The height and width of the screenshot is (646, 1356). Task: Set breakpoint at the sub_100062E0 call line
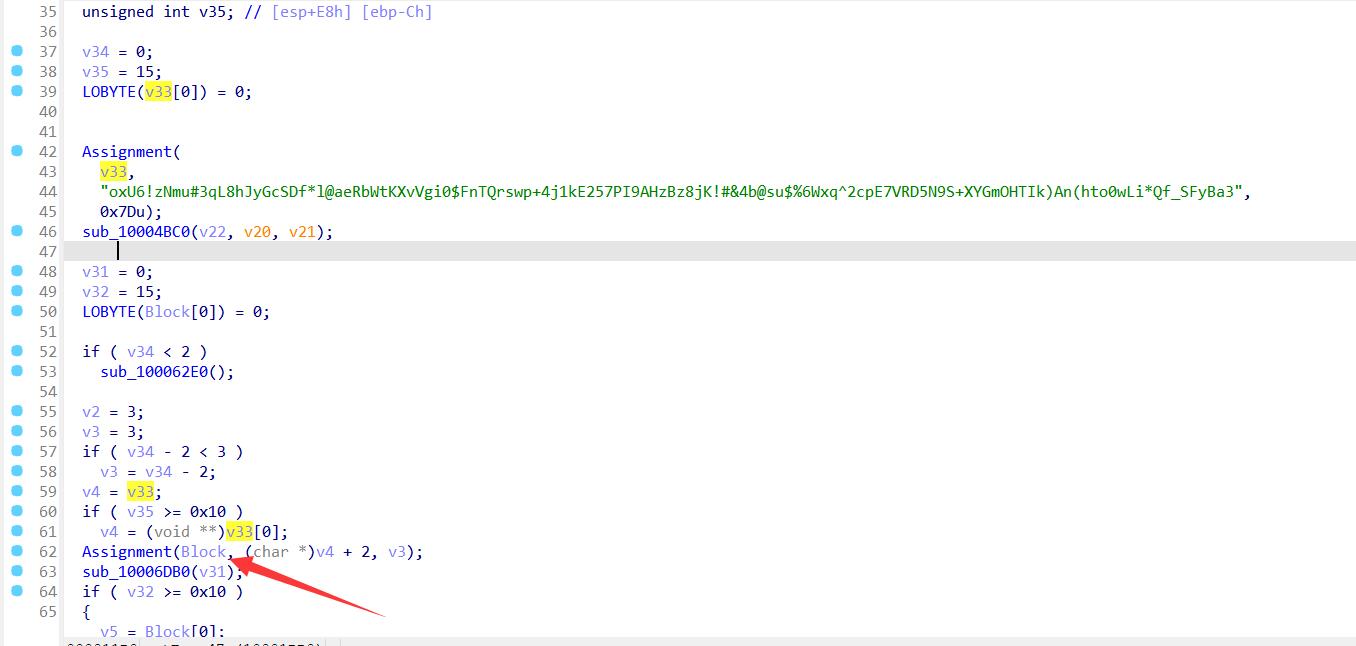[17, 371]
